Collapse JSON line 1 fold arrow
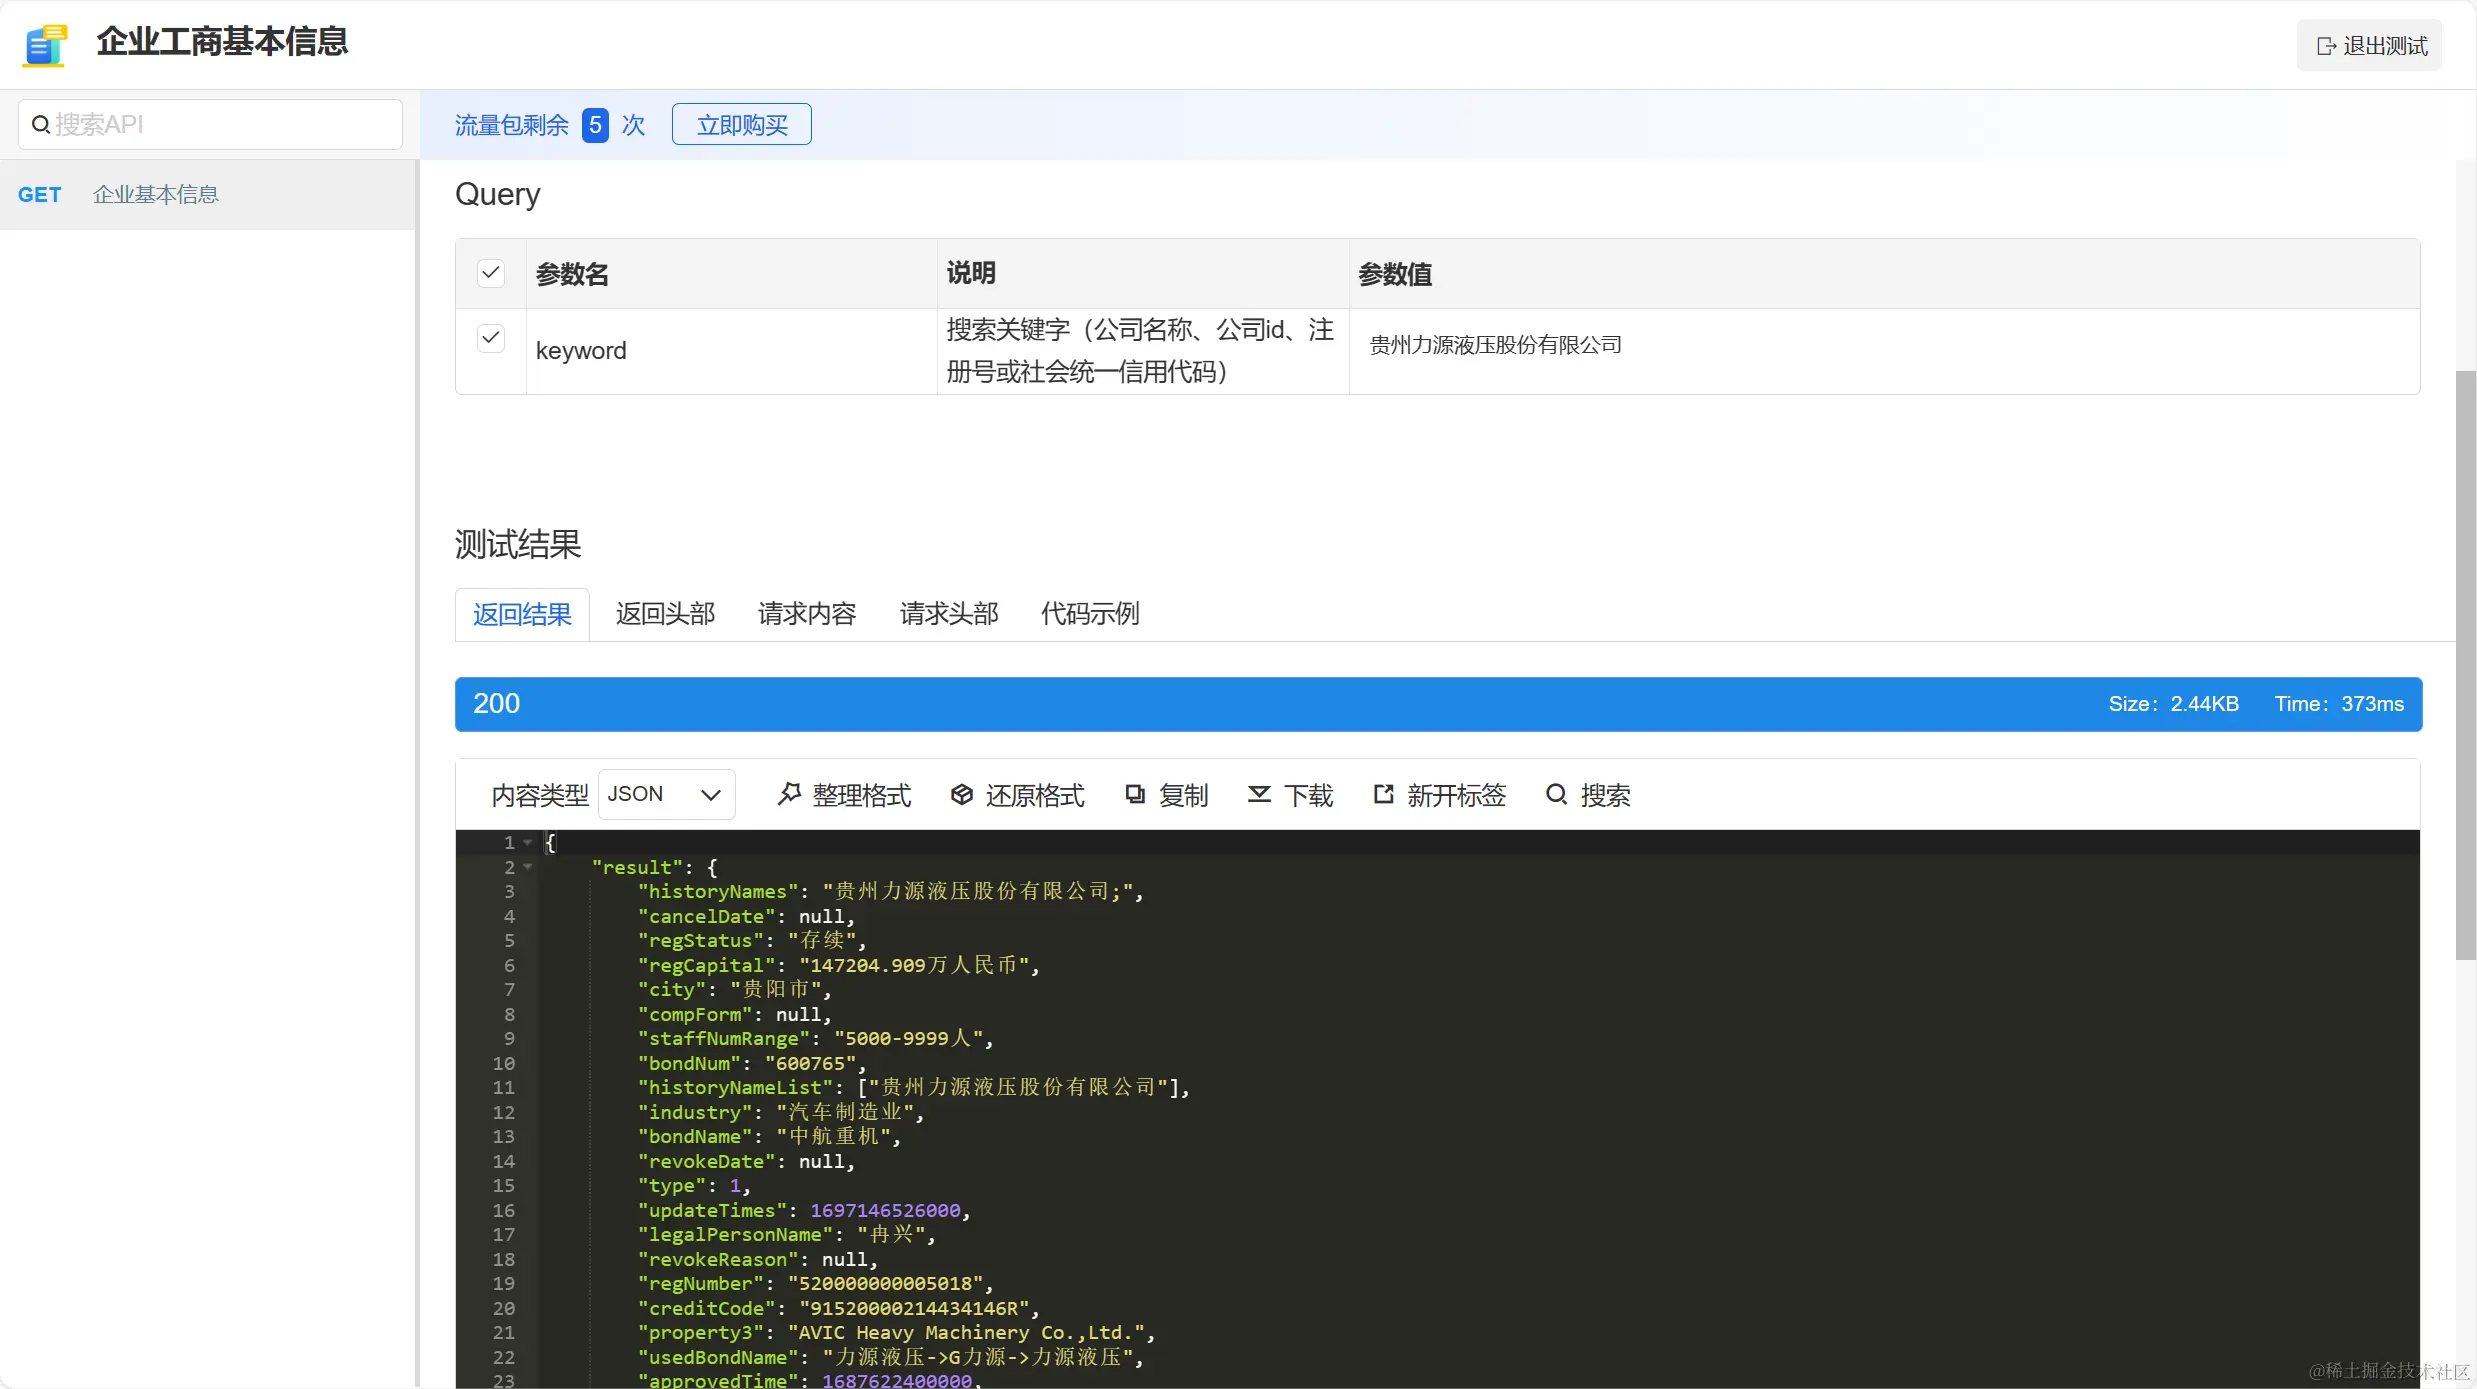 point(528,843)
